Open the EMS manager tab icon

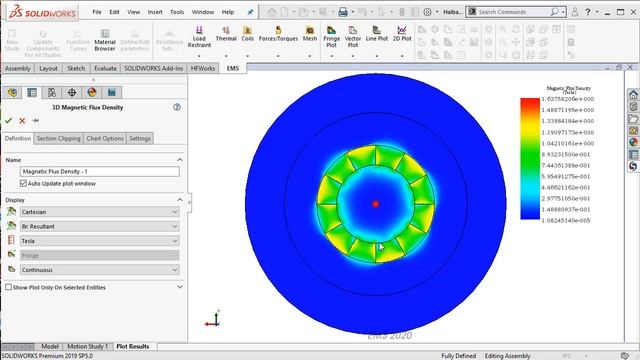[x=112, y=93]
